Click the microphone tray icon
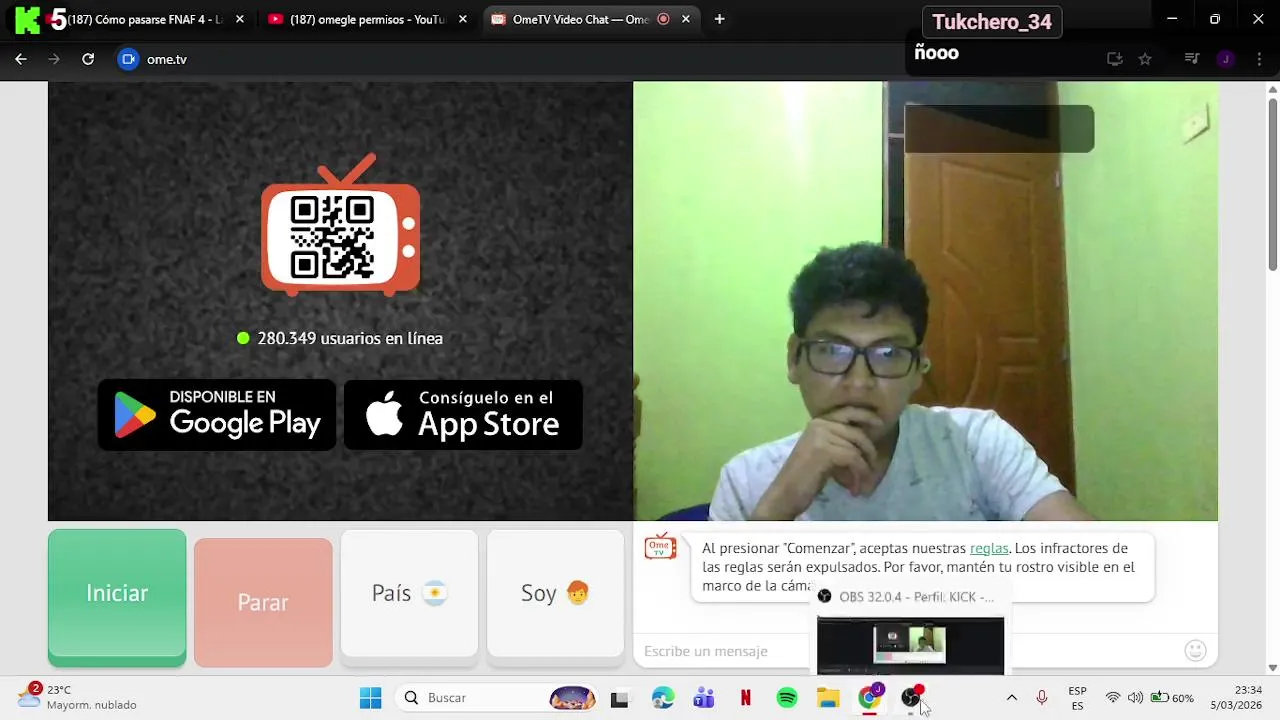Viewport: 1280px width, 720px height. (x=1042, y=698)
